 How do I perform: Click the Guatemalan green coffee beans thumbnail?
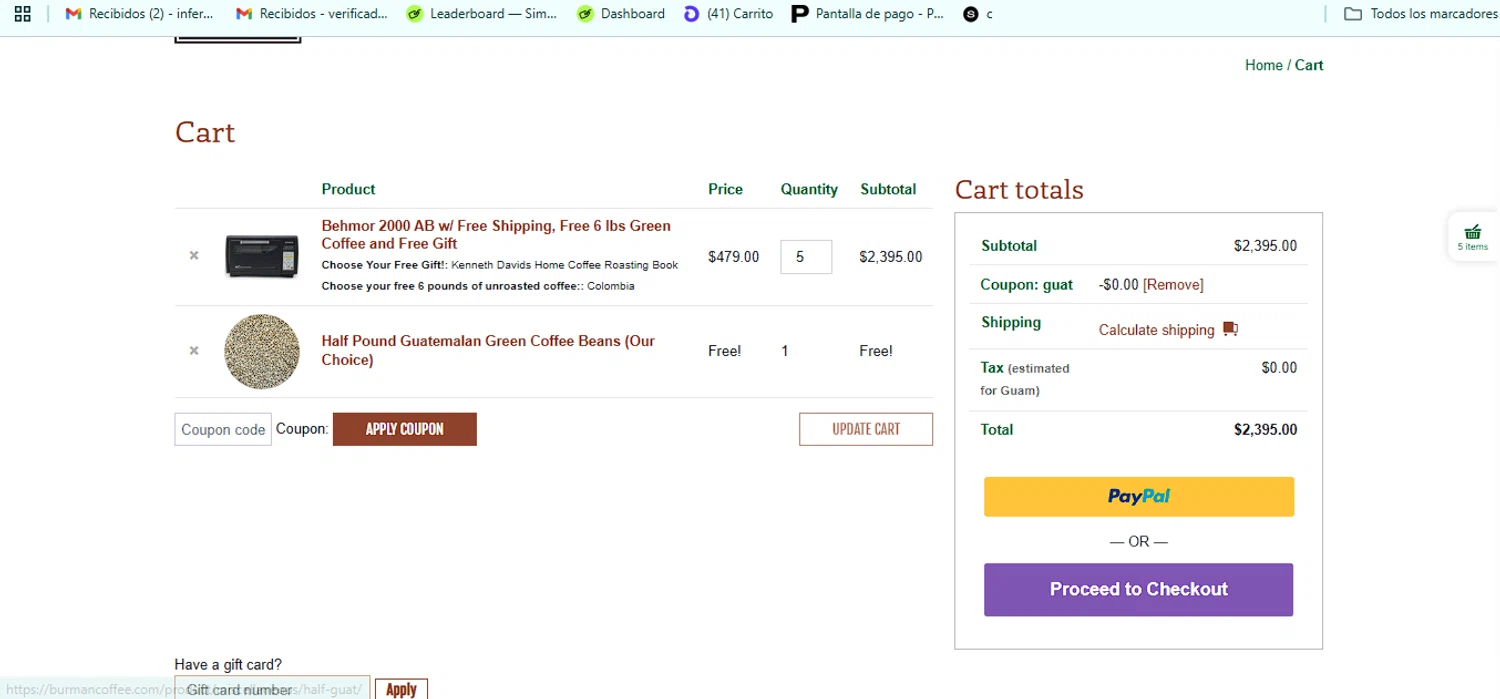tap(262, 351)
